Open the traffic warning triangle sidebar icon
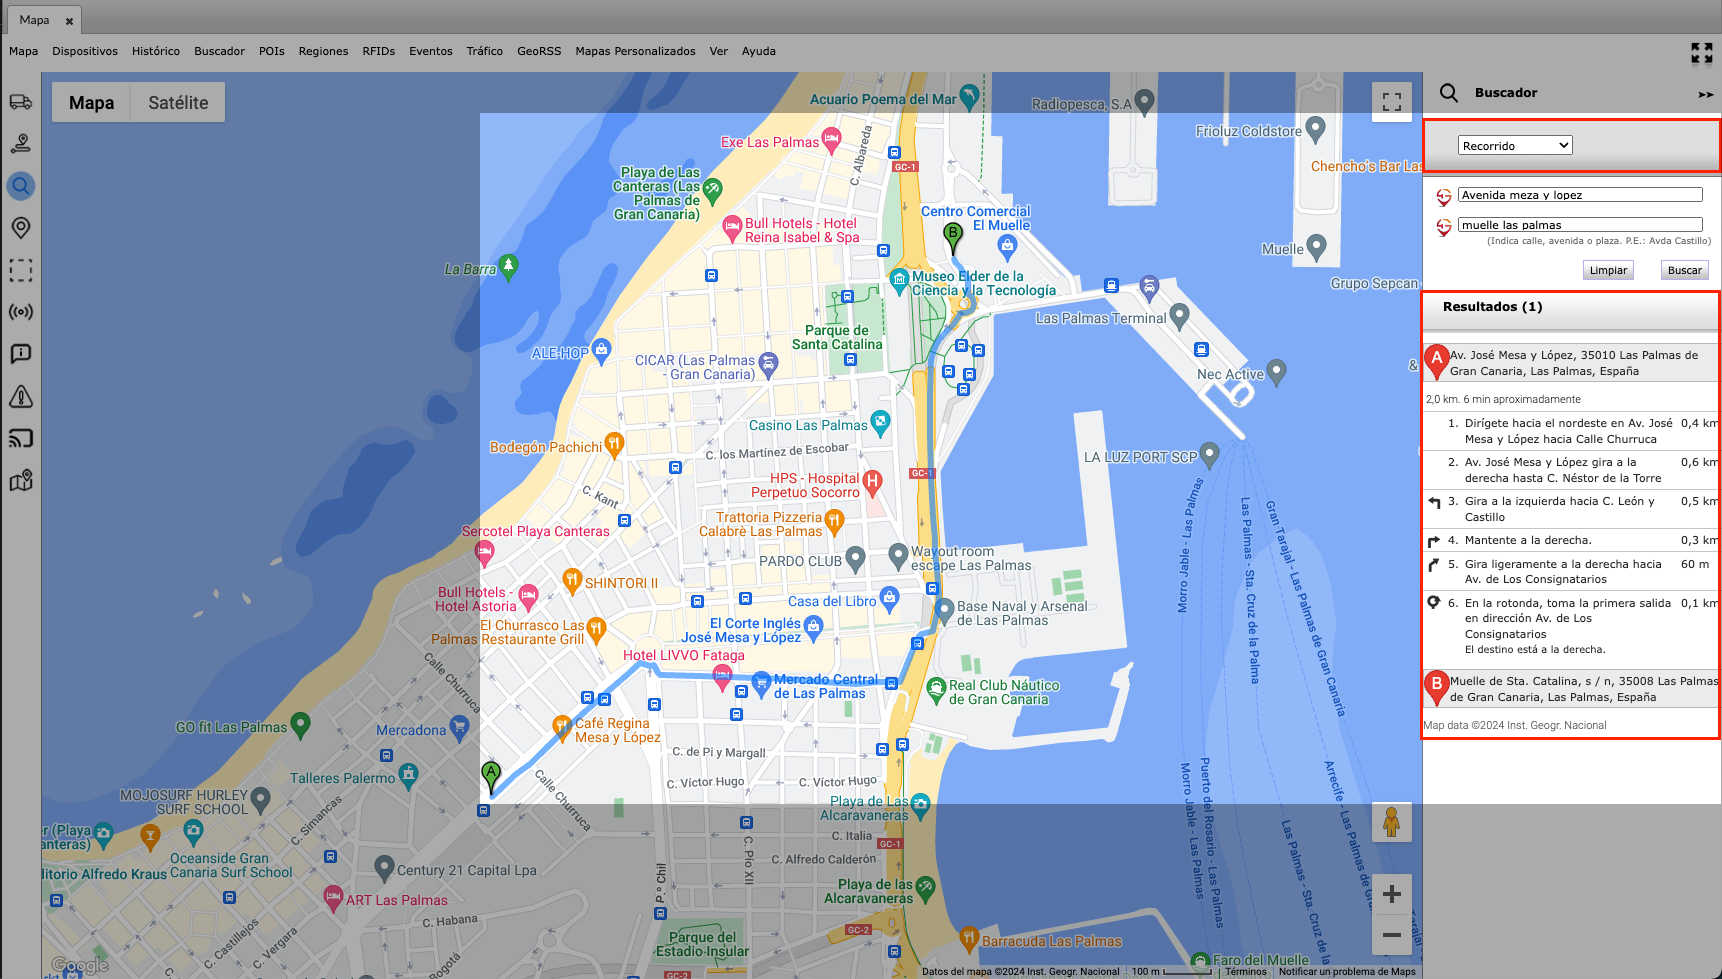Screen dimensions: 1722x979 (x=20, y=397)
